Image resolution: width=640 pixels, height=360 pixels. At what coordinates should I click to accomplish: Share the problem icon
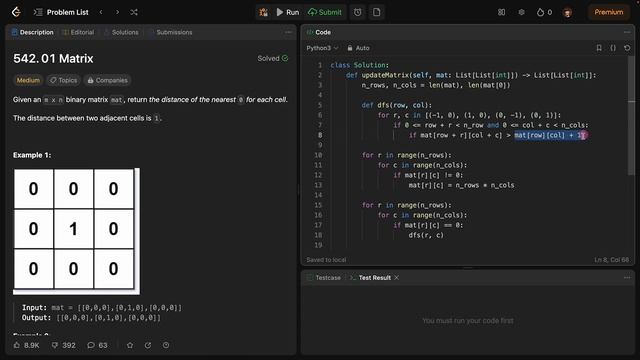tap(148, 345)
